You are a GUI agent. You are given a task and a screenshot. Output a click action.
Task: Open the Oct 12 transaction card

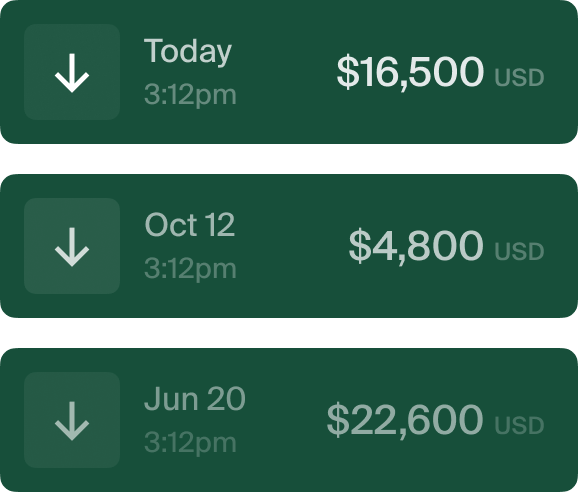coord(289,246)
